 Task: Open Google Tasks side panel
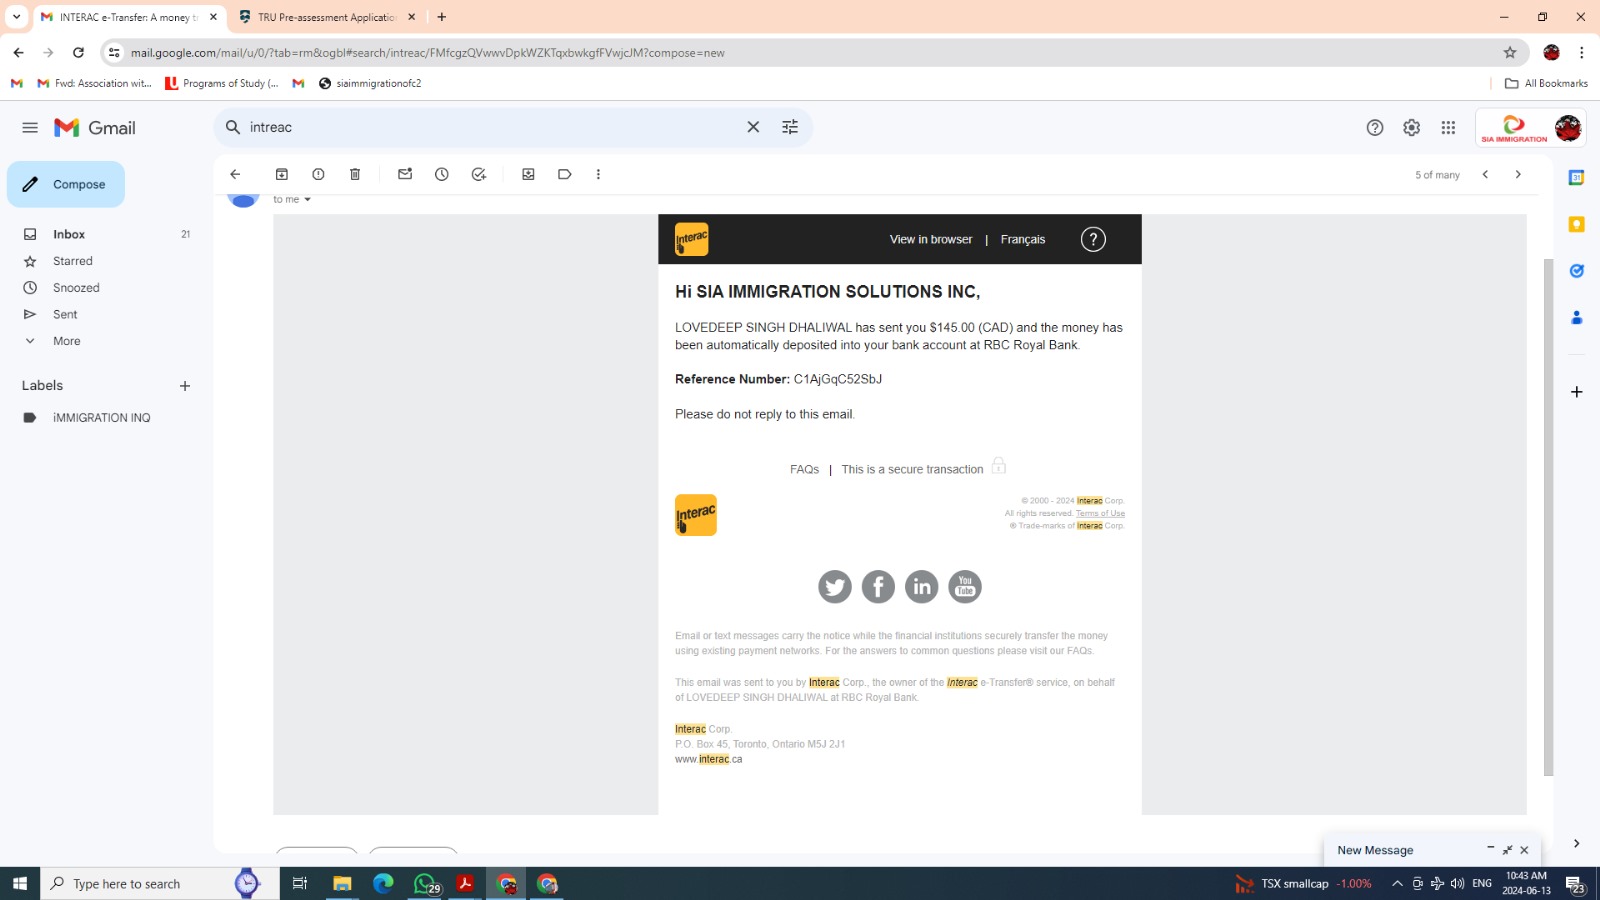pos(1576,271)
